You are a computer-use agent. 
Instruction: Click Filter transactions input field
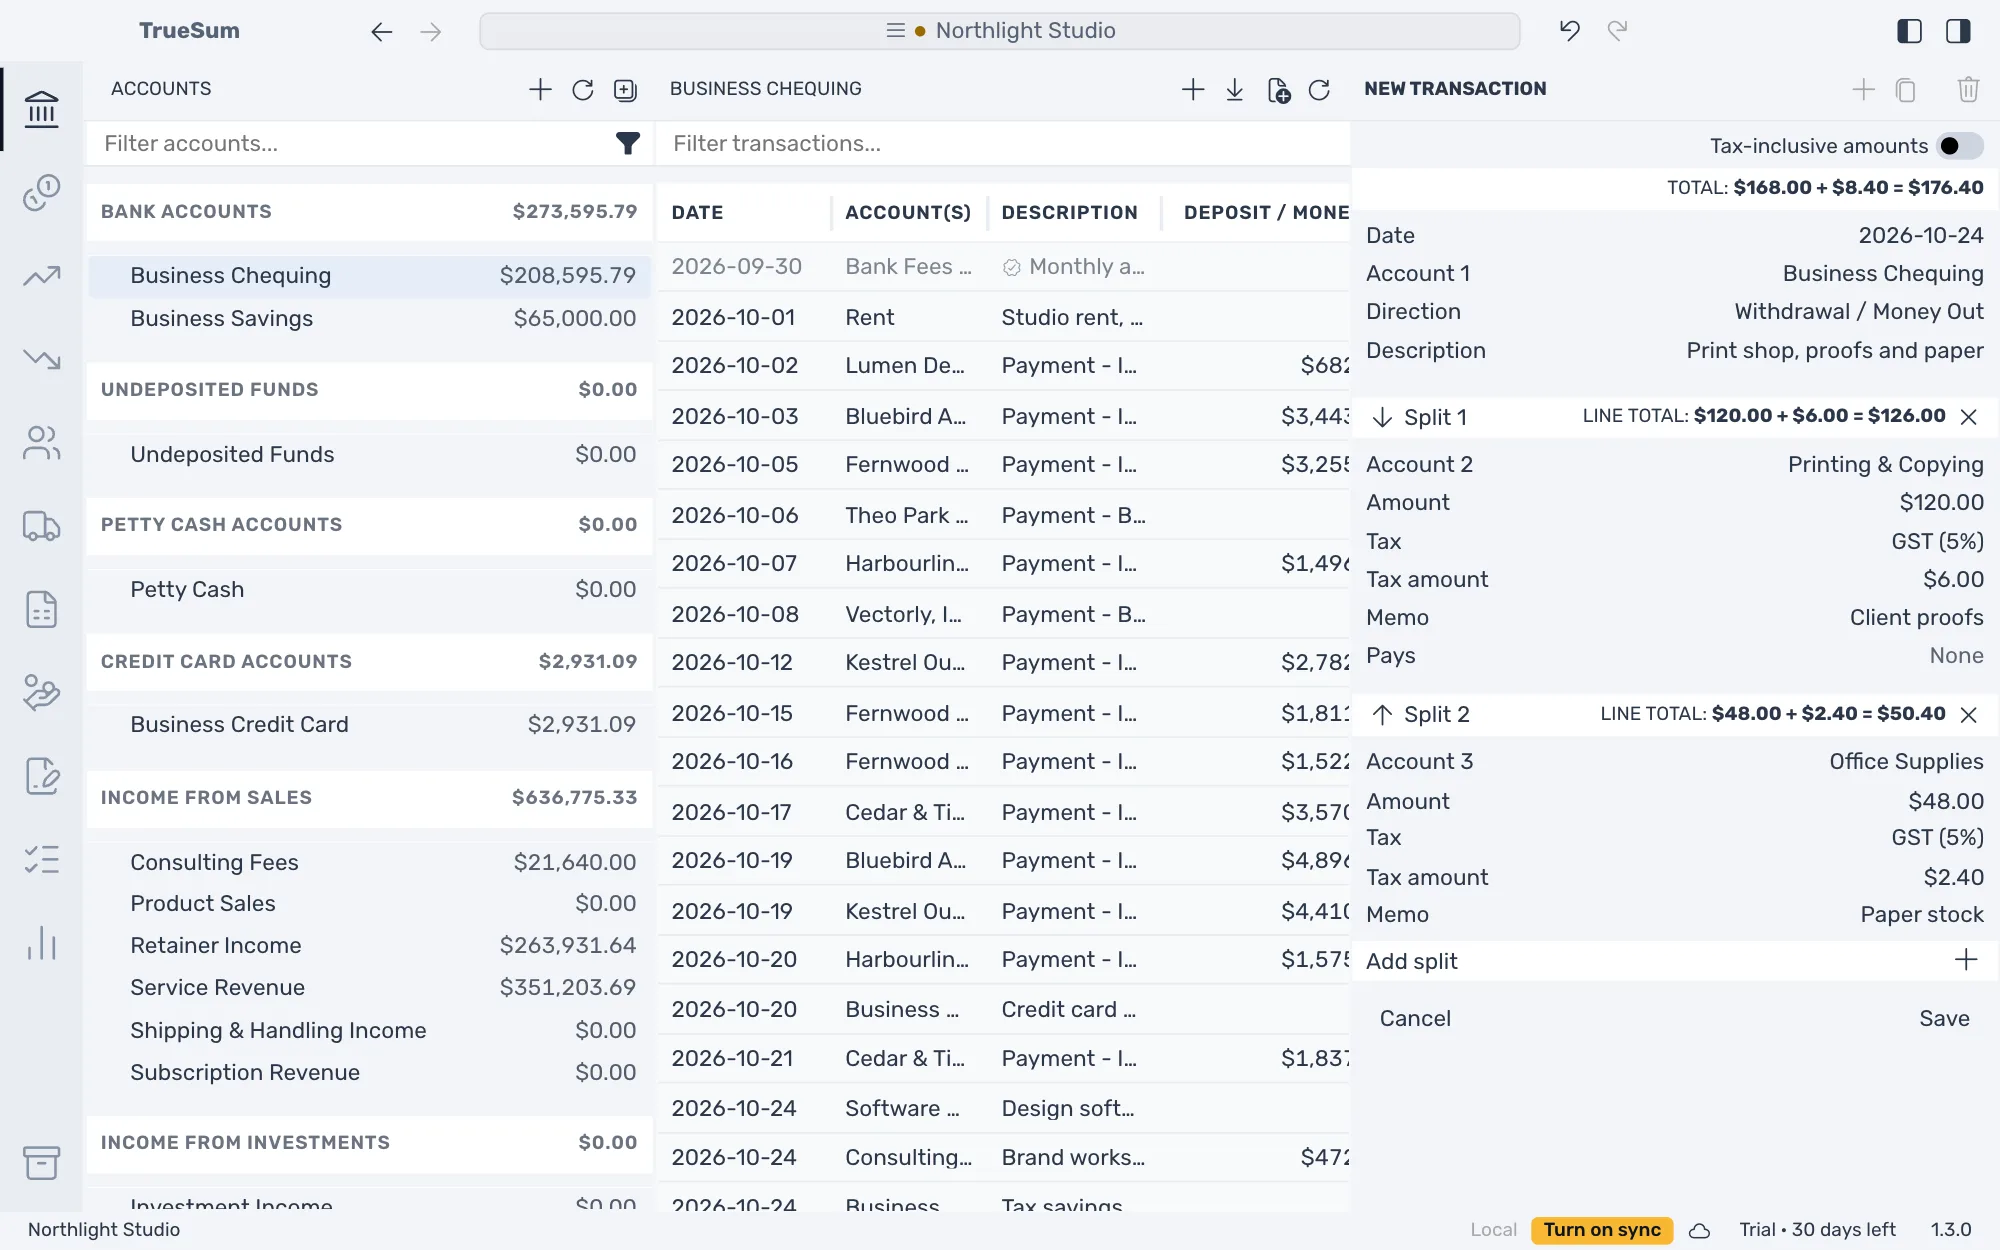[1003, 144]
